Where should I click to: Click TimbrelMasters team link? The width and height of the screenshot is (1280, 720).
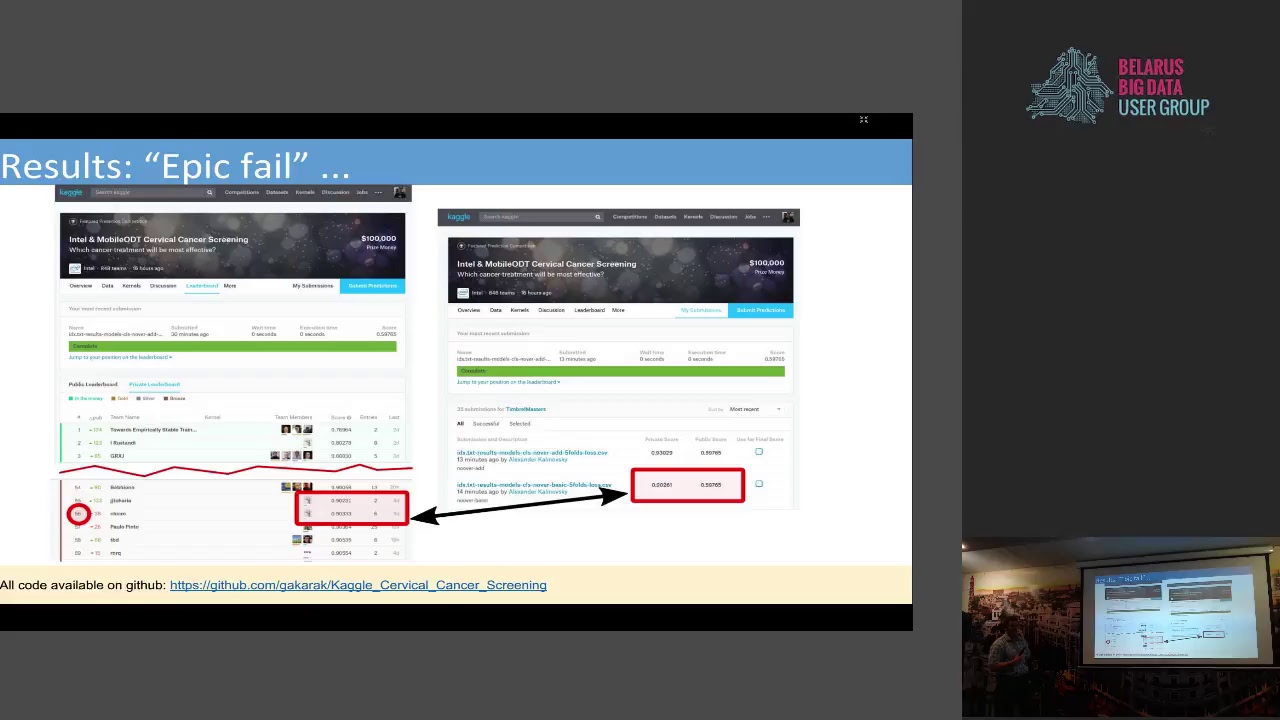click(526, 409)
